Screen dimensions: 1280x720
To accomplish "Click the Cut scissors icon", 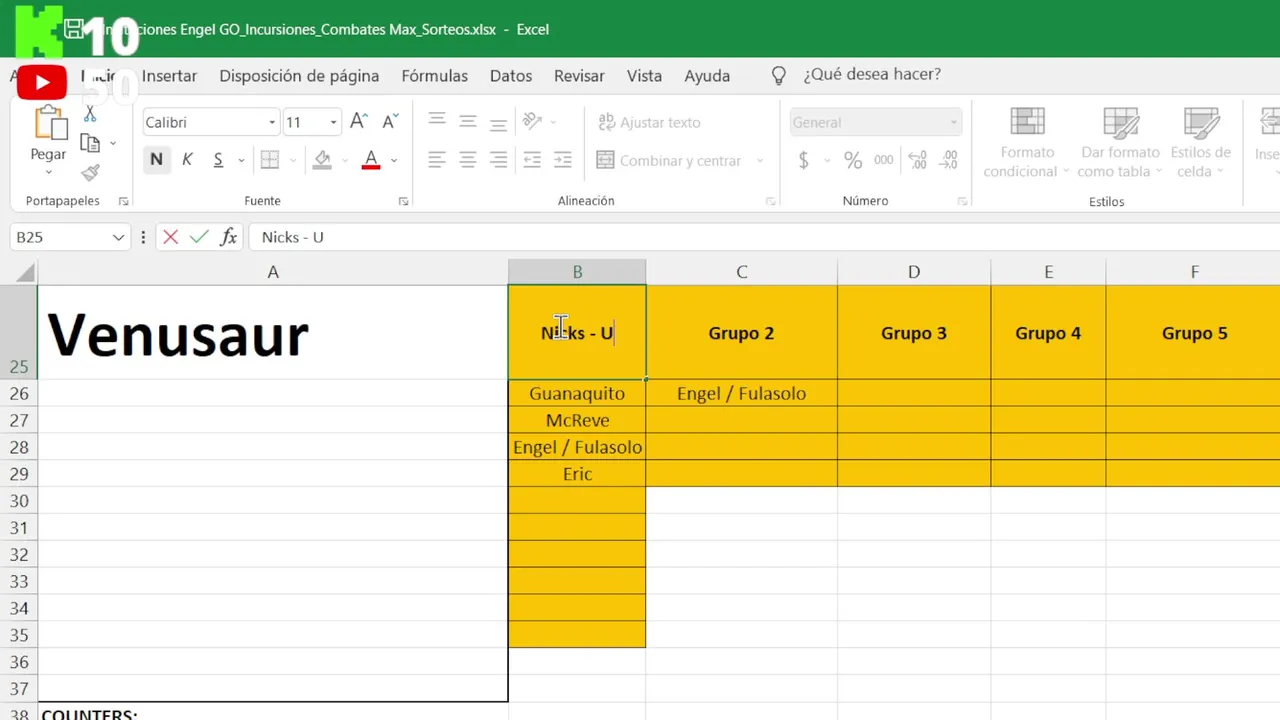I will click(90, 114).
